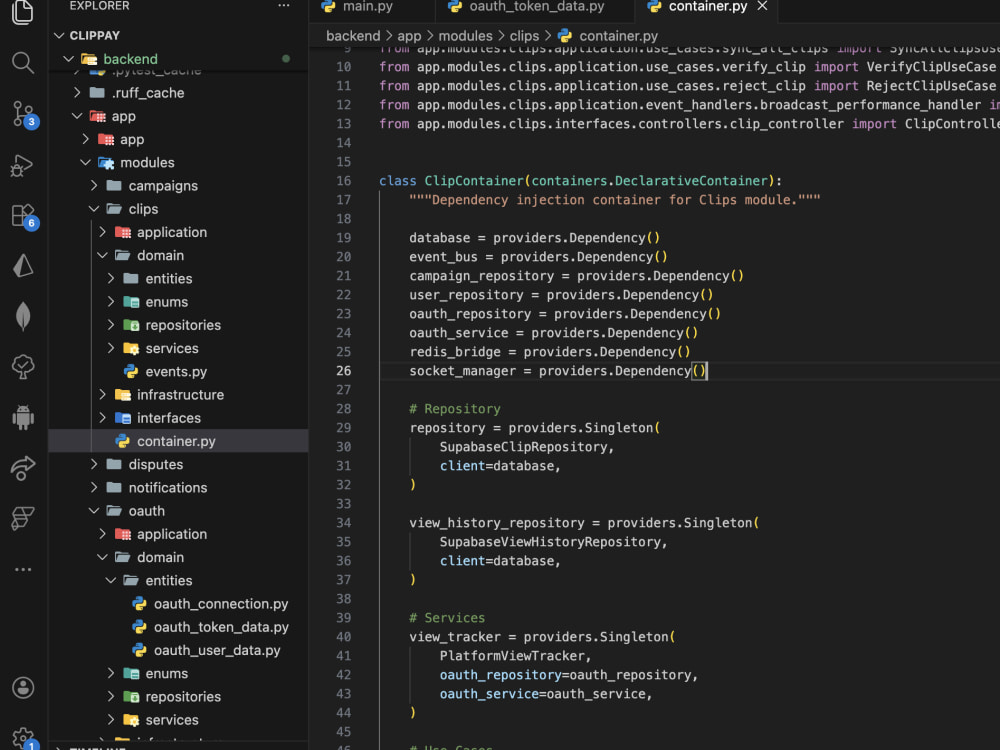Open events.py in the explorer

coord(175,371)
